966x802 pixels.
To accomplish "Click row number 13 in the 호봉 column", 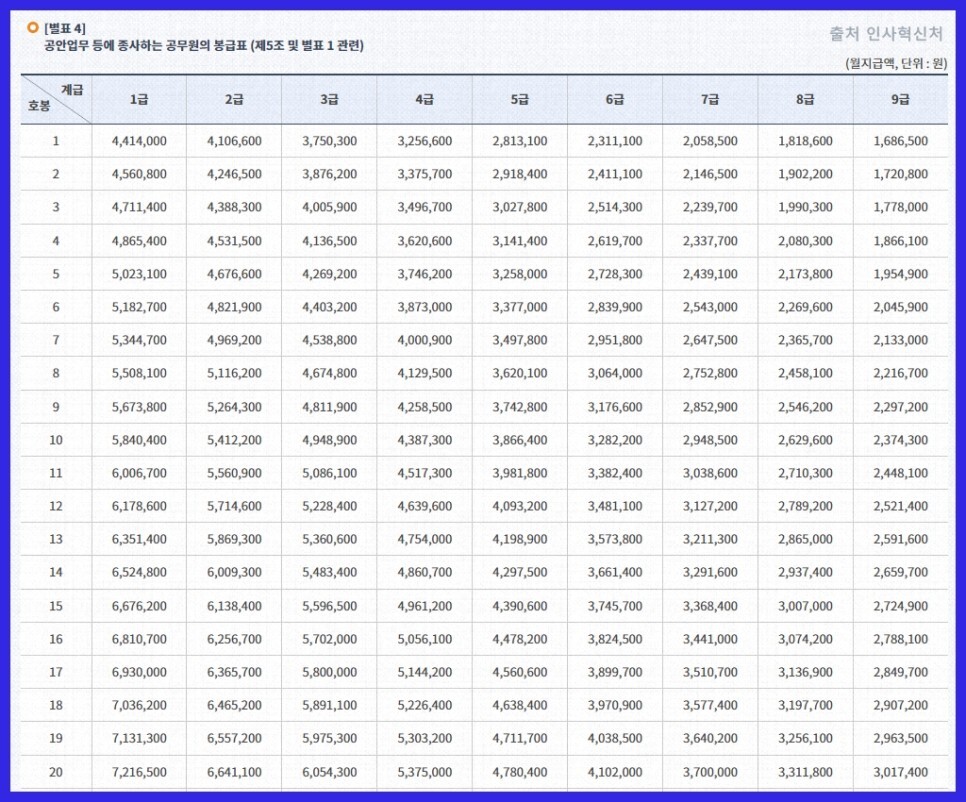I will 55,540.
